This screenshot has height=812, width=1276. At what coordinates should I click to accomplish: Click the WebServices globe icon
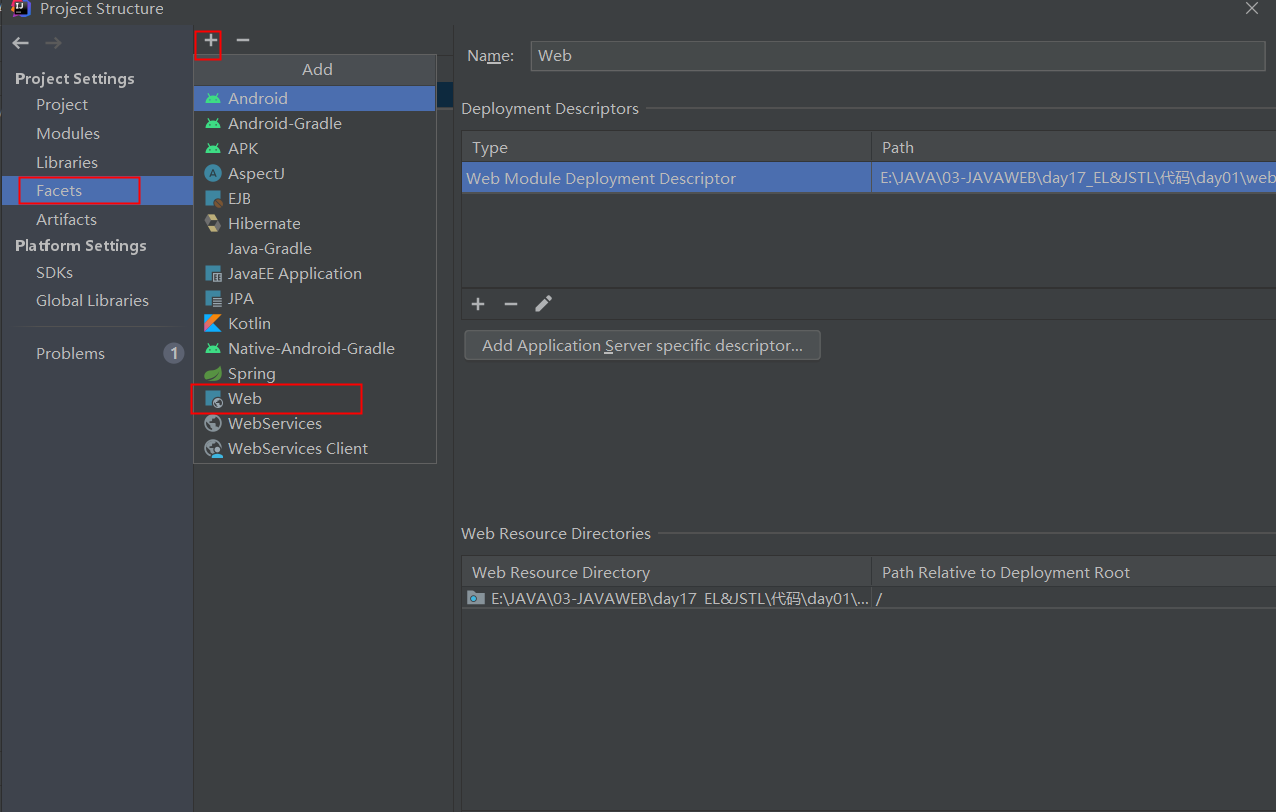coord(212,423)
